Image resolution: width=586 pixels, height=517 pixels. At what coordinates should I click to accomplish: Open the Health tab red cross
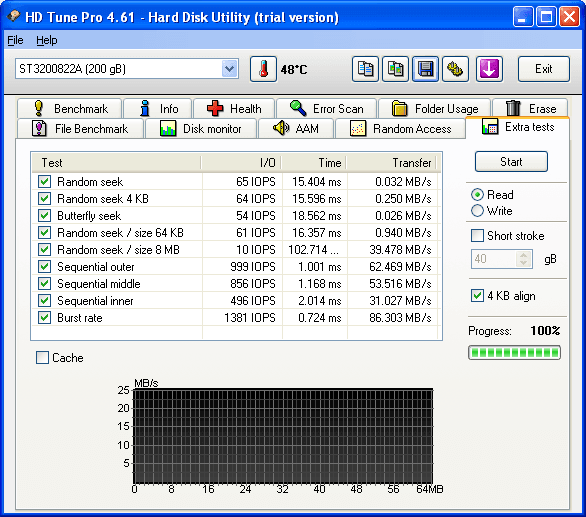[x=234, y=108]
